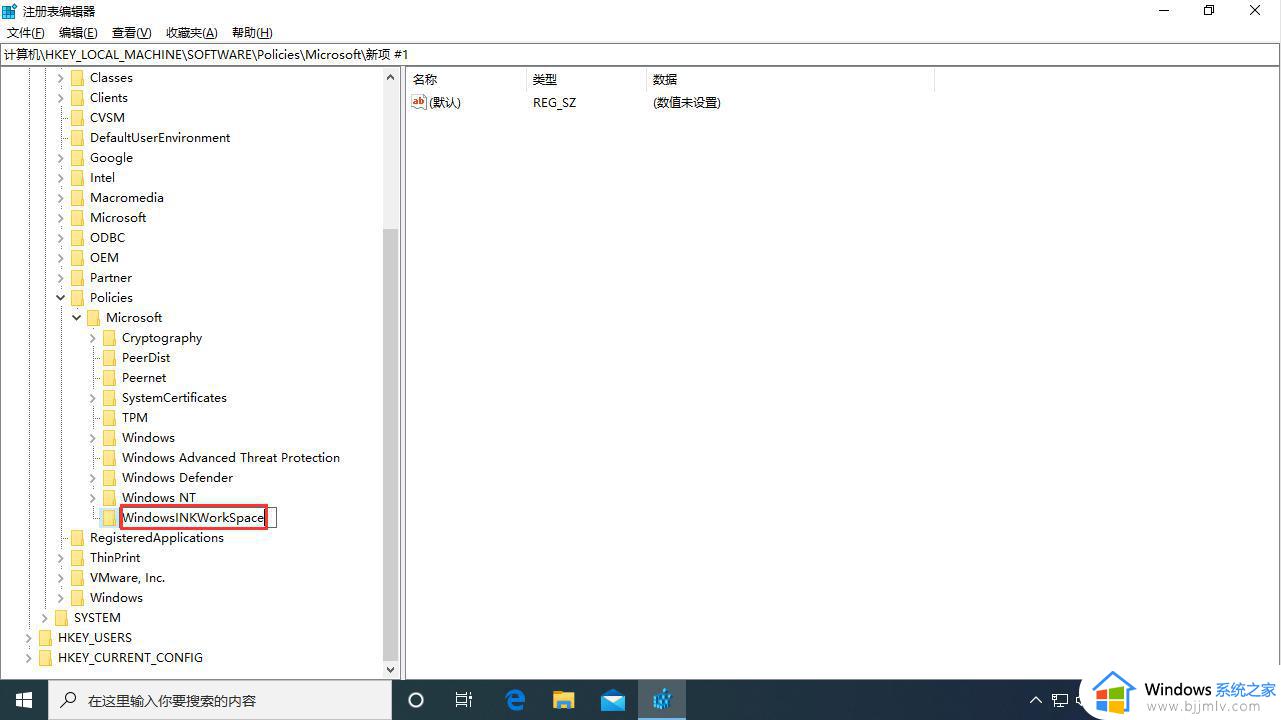Select the DefaultUserEnvironment key
Screen dimensions: 1281x720
pos(160,138)
